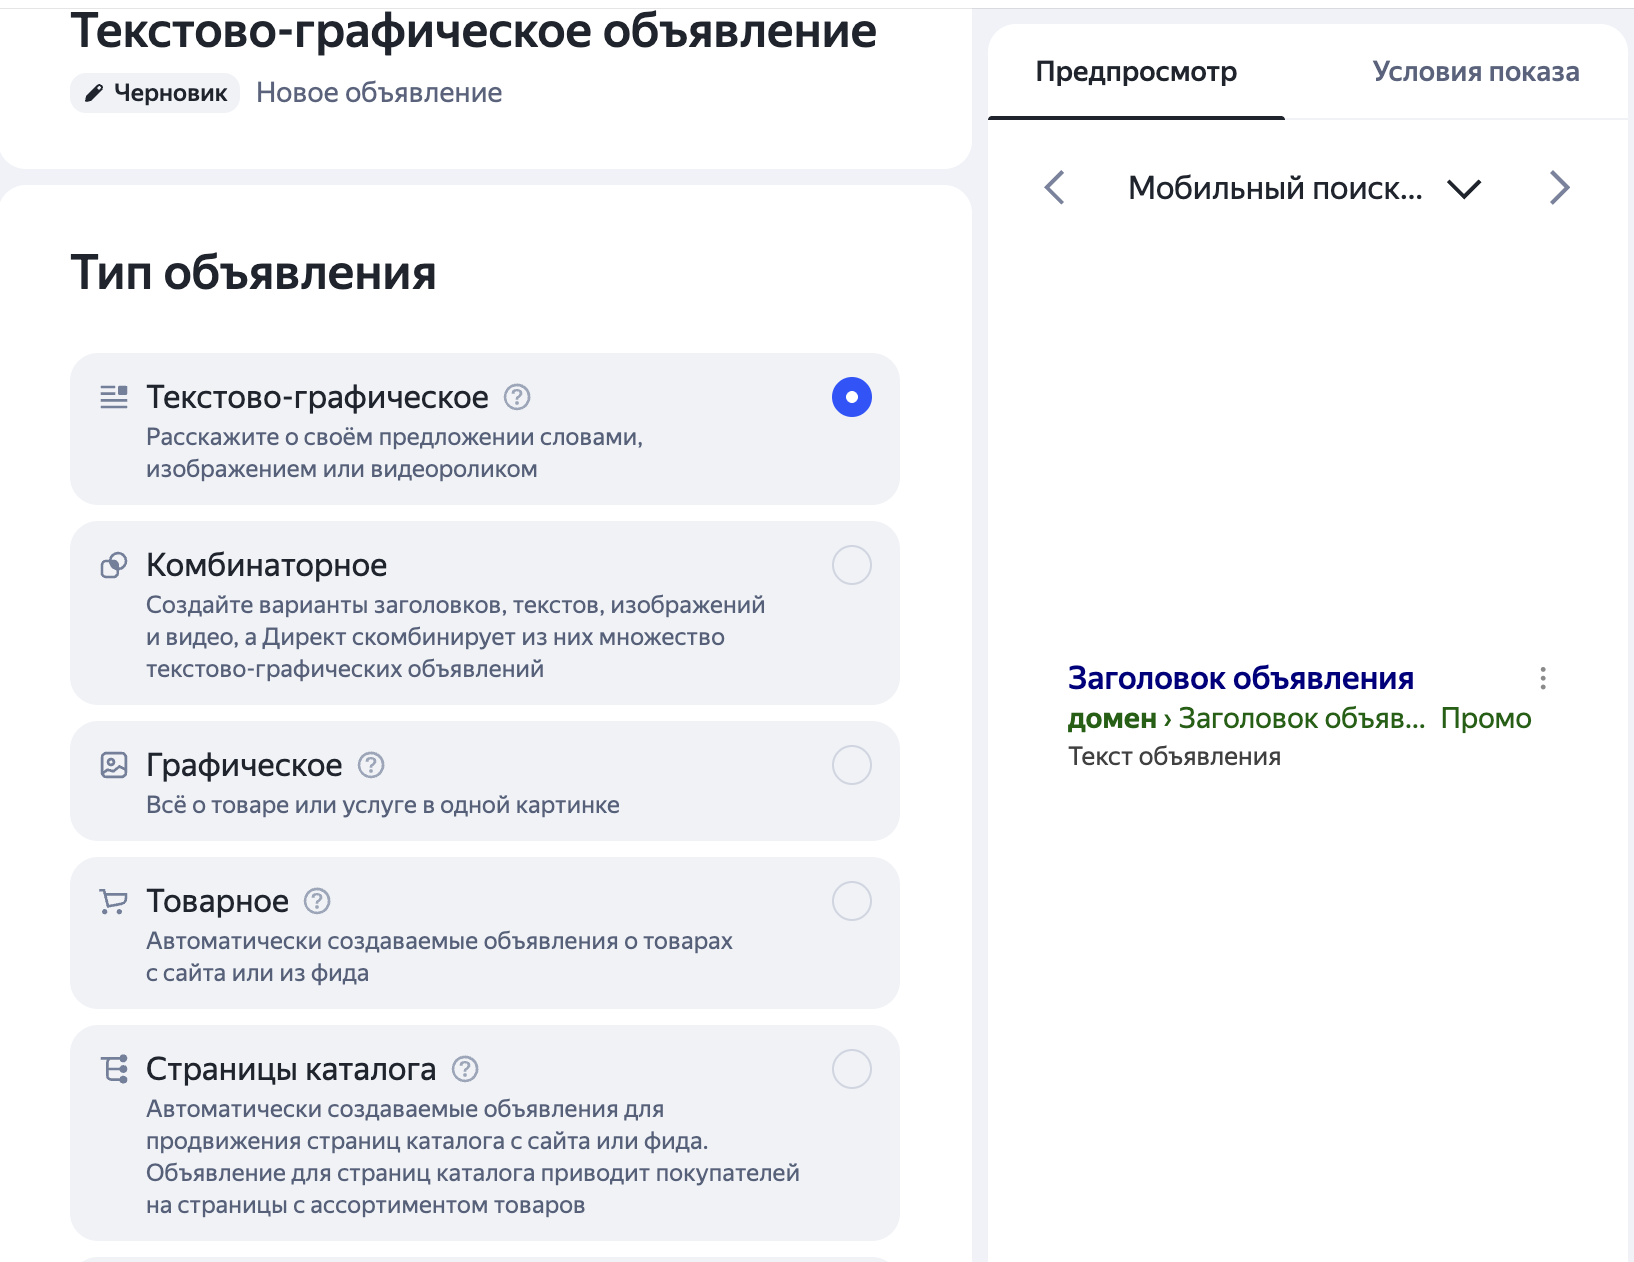Viewport: 1634px width, 1262px height.
Task: Click the picture icon next to Графическое
Action: 113,765
